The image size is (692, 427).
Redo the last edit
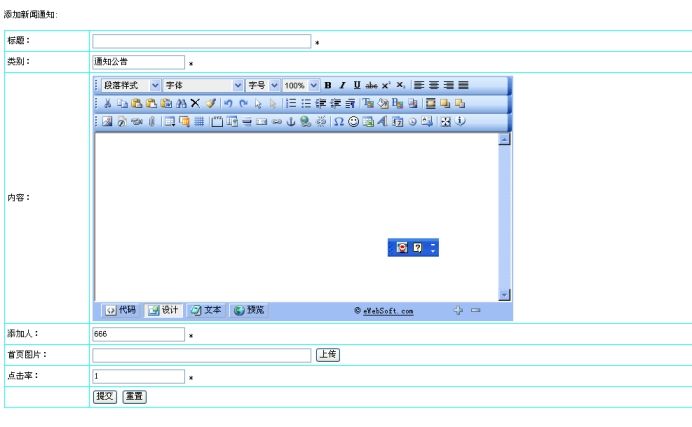[x=243, y=103]
